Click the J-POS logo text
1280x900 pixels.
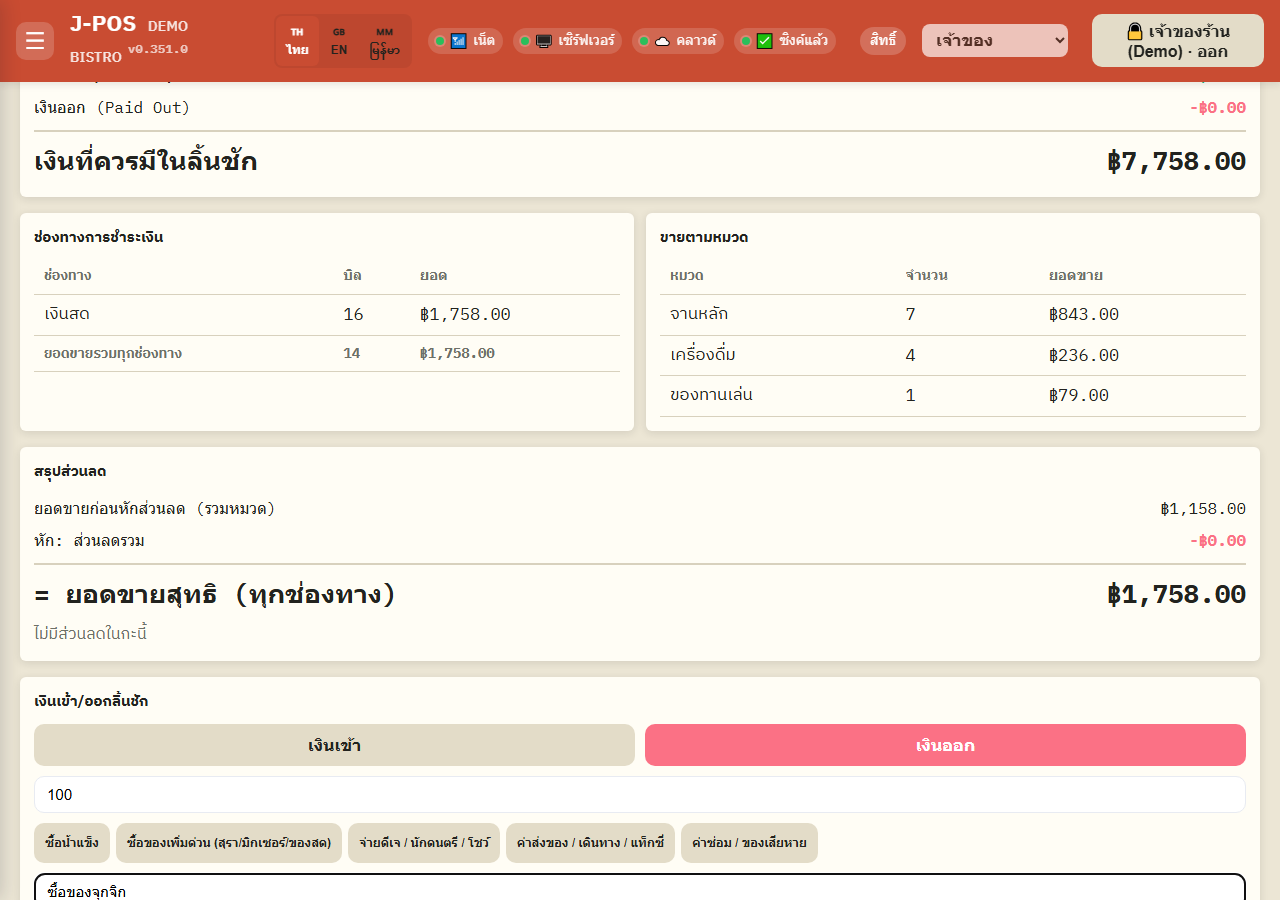(x=103, y=24)
